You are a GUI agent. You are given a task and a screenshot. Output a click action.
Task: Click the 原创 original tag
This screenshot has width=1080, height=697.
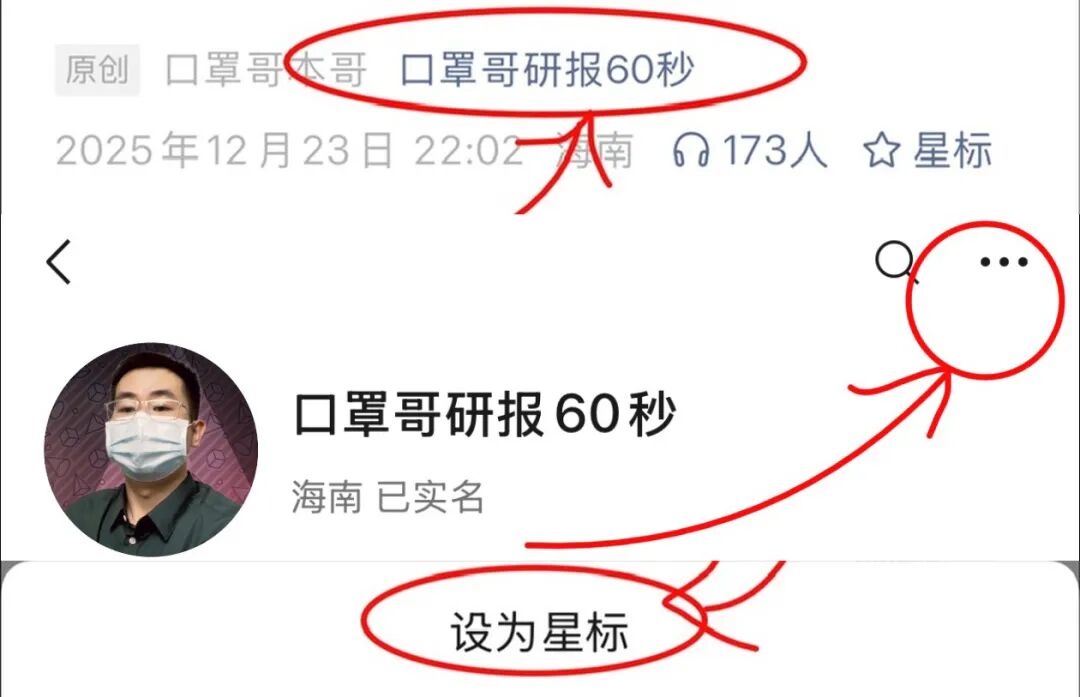click(x=97, y=70)
